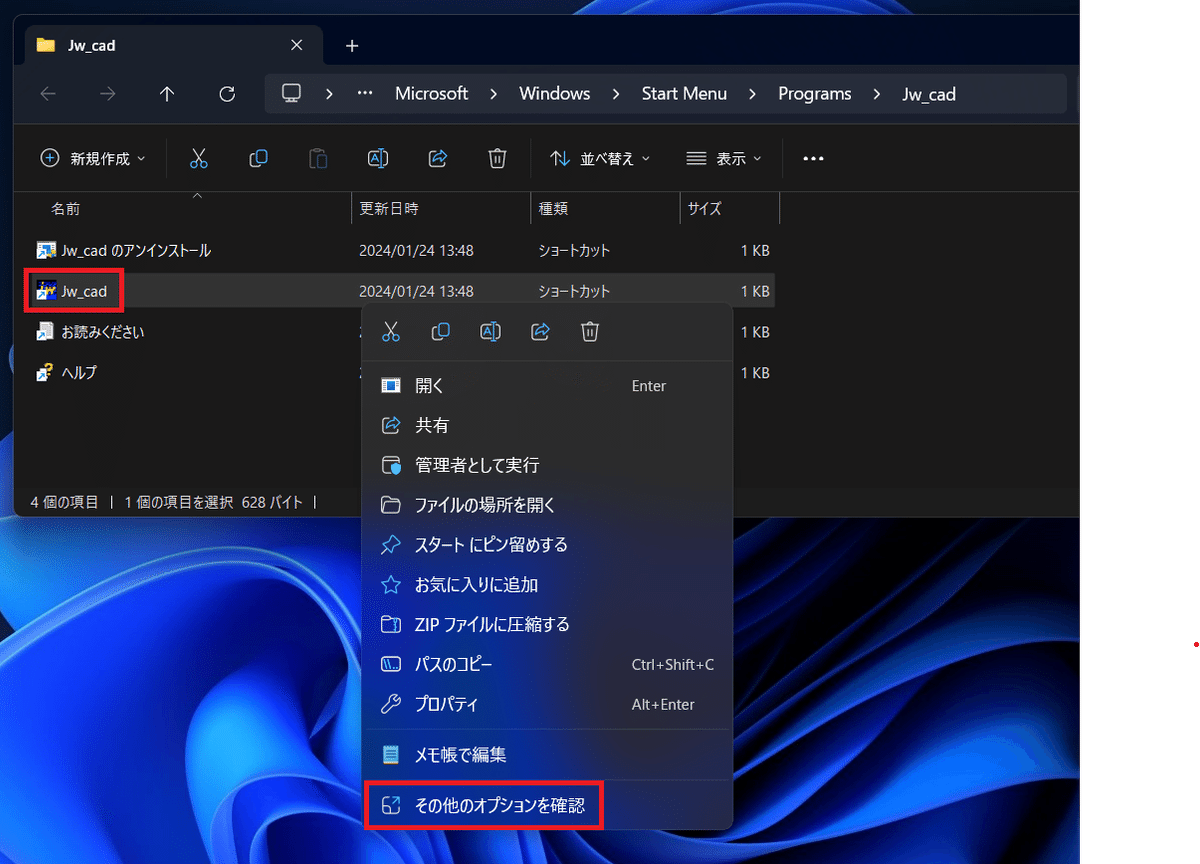
Task: Expand the chevron after Microsoft in the breadcrumb
Action: coord(494,94)
